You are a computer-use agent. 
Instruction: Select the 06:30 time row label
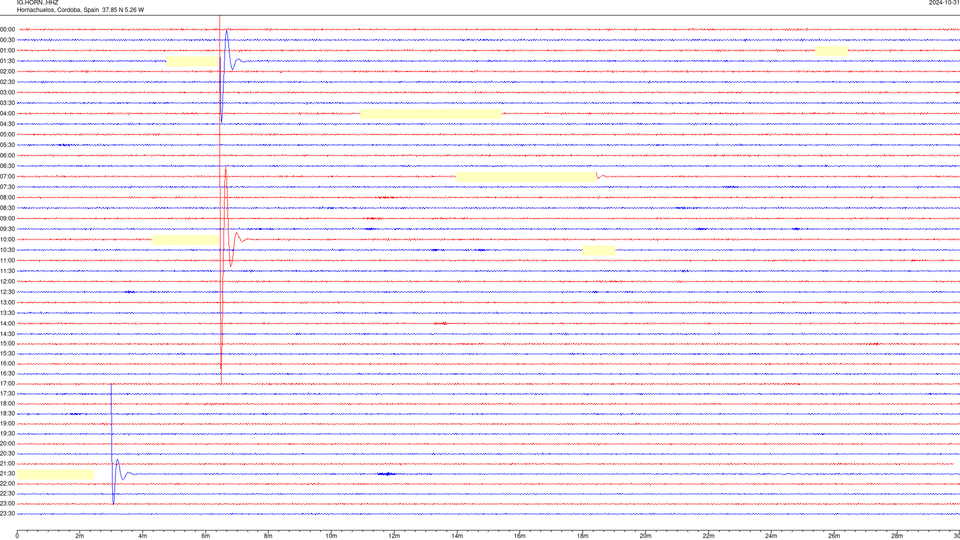7,166
